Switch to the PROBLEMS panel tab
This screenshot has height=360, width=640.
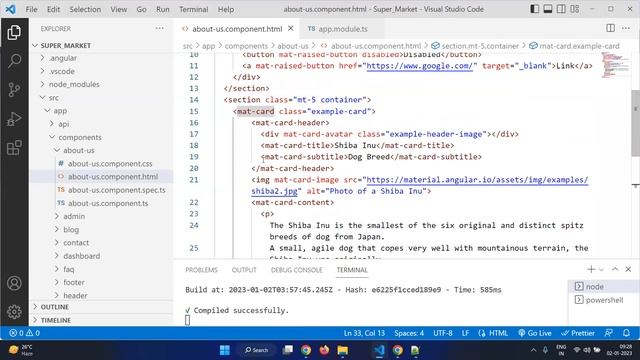[201, 270]
